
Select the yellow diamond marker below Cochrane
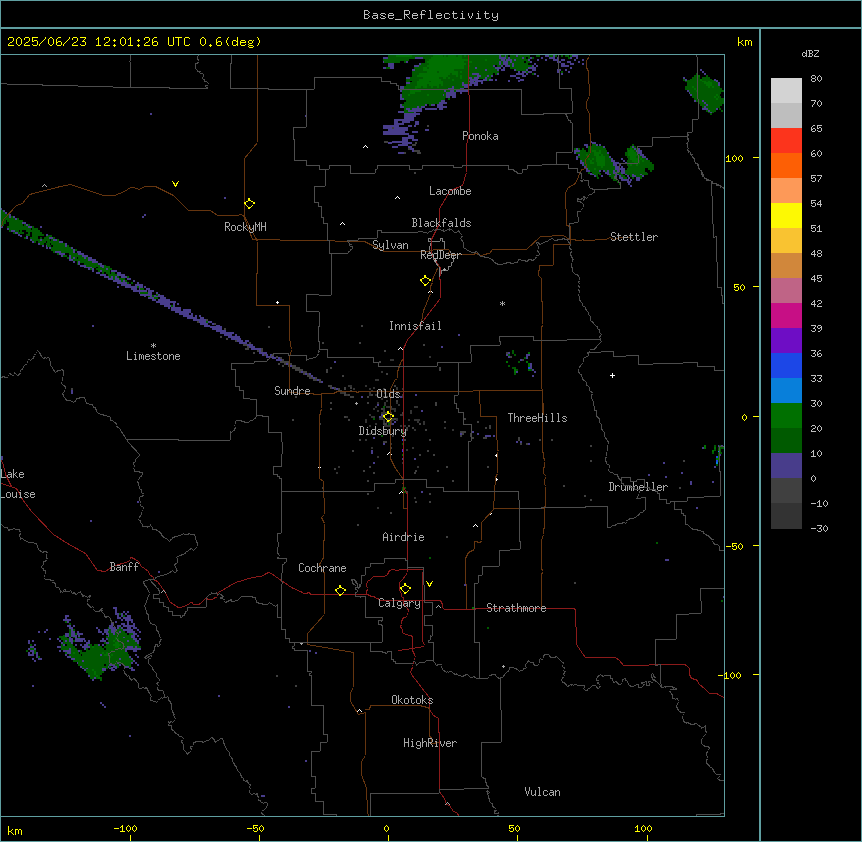point(340,590)
